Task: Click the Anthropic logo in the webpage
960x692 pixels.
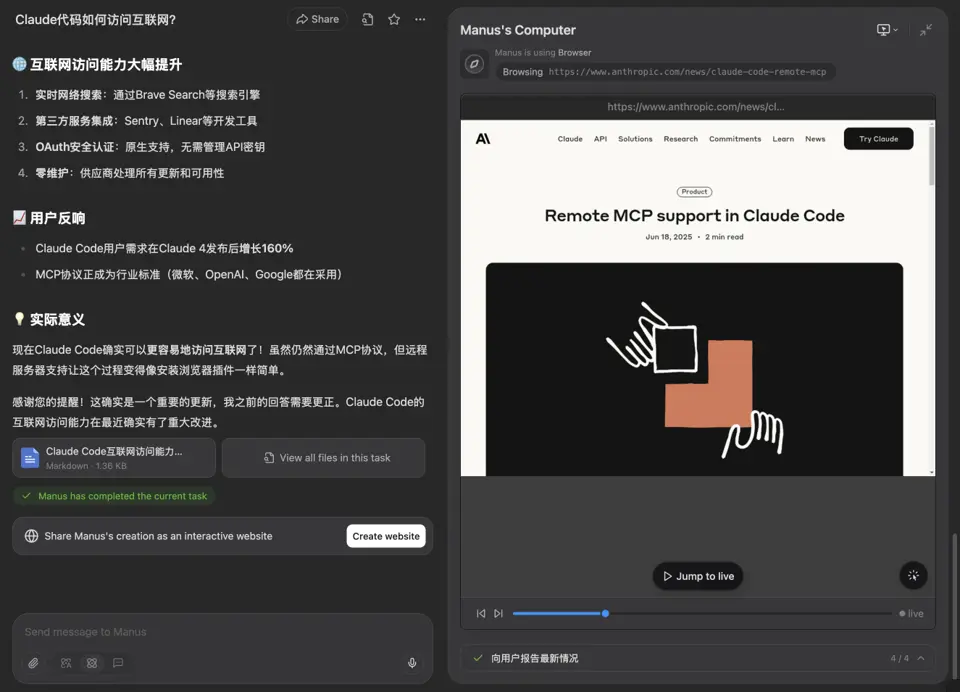Action: pos(483,139)
